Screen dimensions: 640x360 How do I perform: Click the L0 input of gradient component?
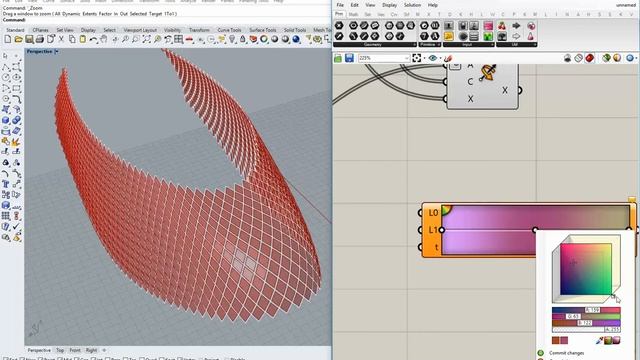[x=433, y=213]
